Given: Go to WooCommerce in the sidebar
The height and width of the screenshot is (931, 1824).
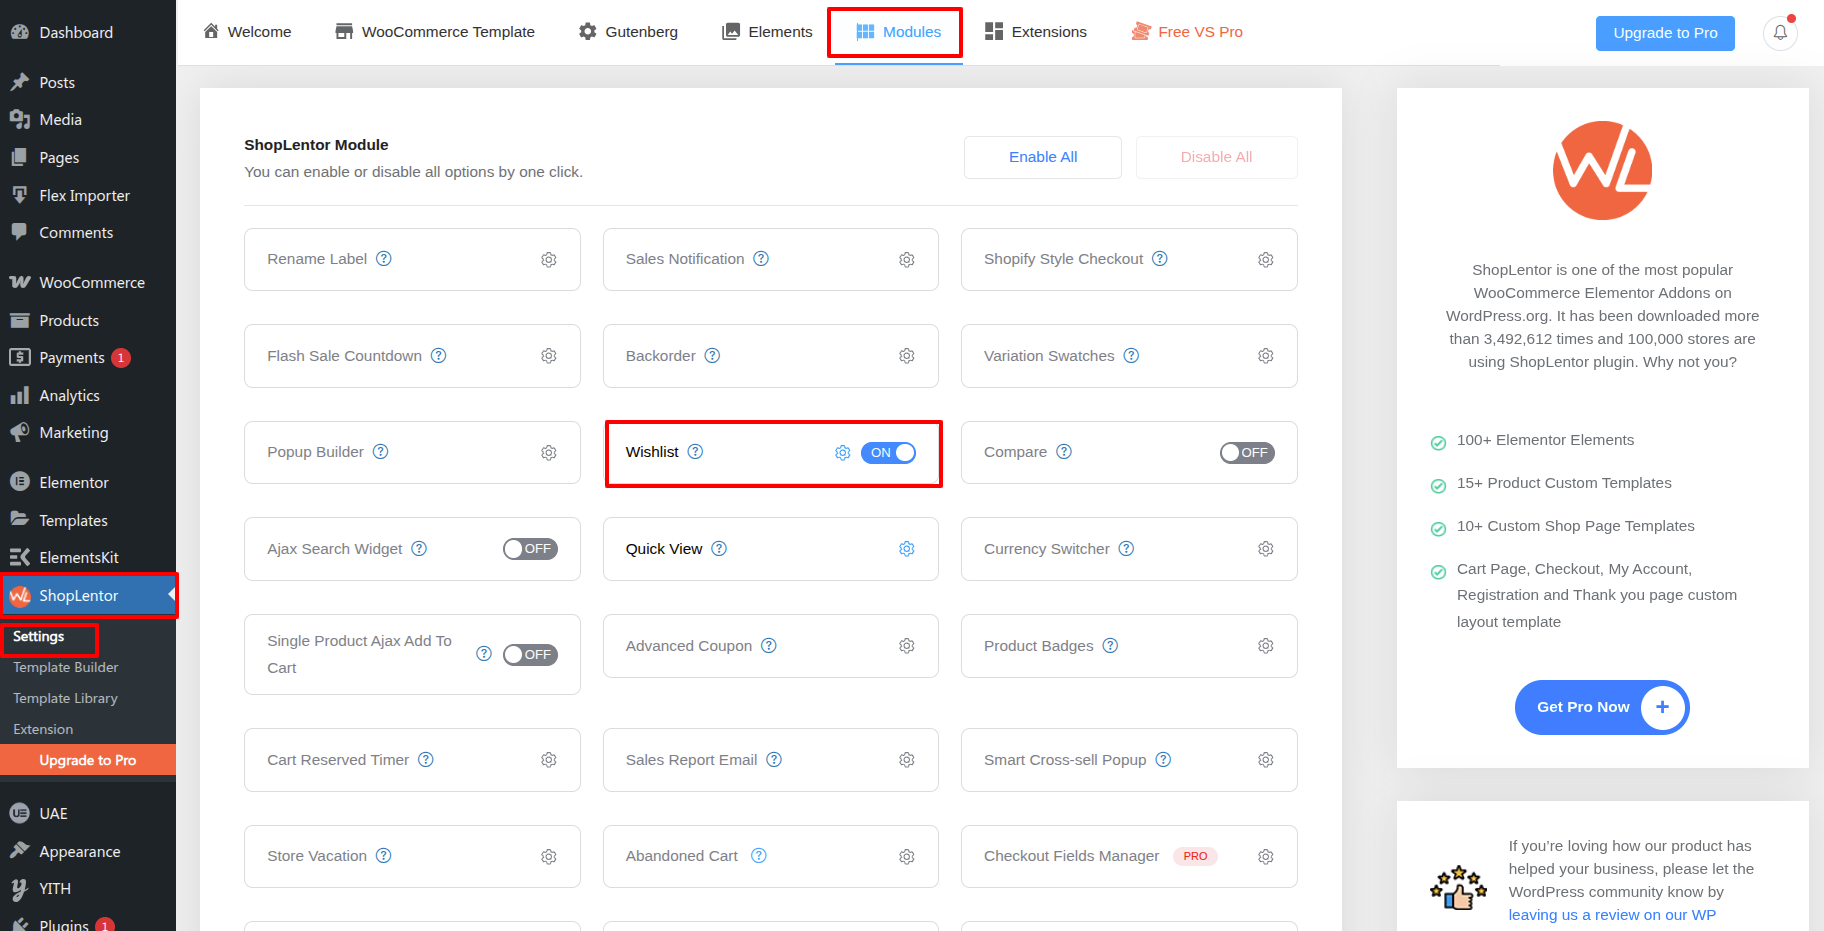Looking at the screenshot, I should [x=88, y=283].
